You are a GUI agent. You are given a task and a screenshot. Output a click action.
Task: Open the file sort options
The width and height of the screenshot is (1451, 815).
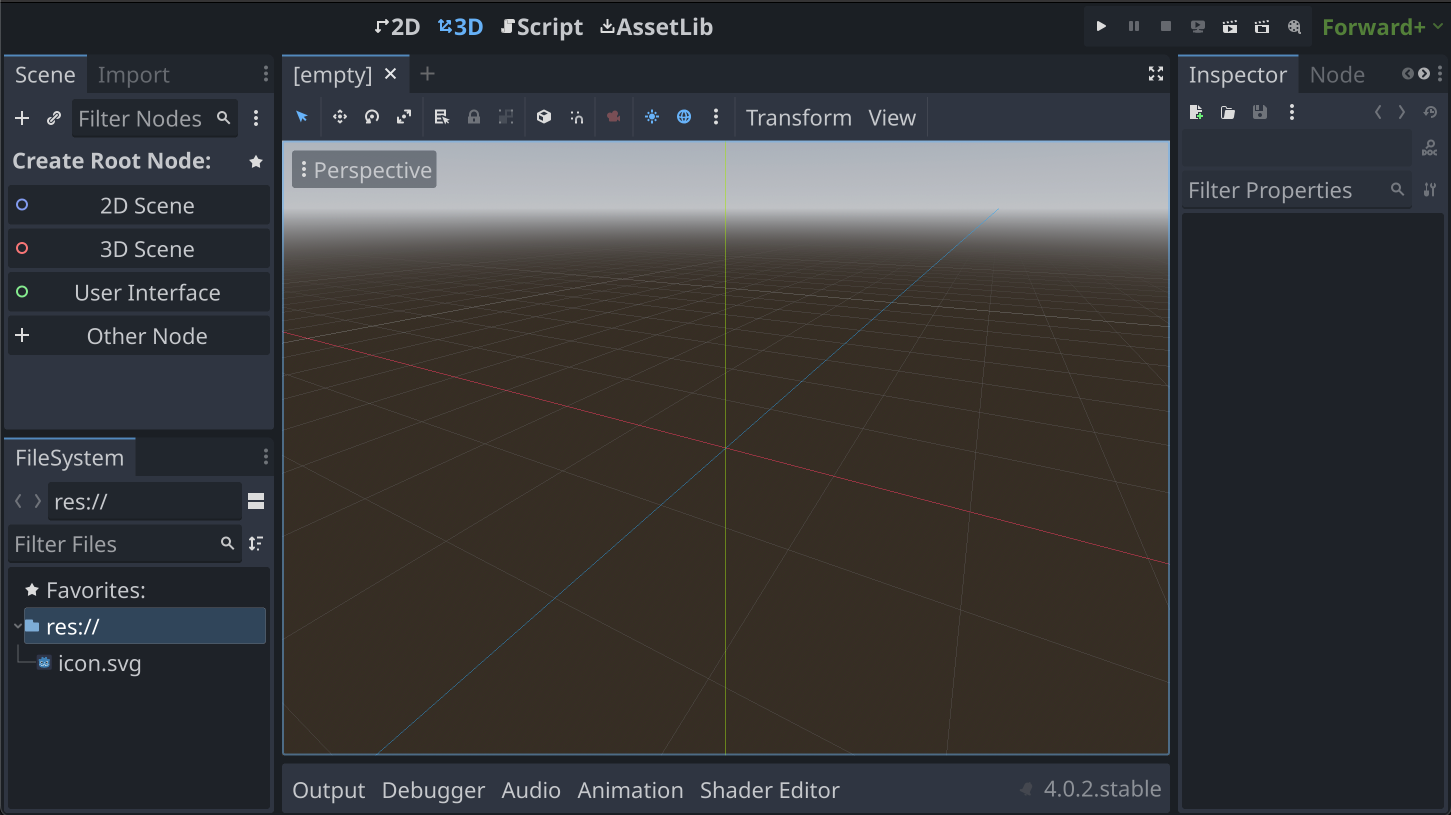coord(256,544)
